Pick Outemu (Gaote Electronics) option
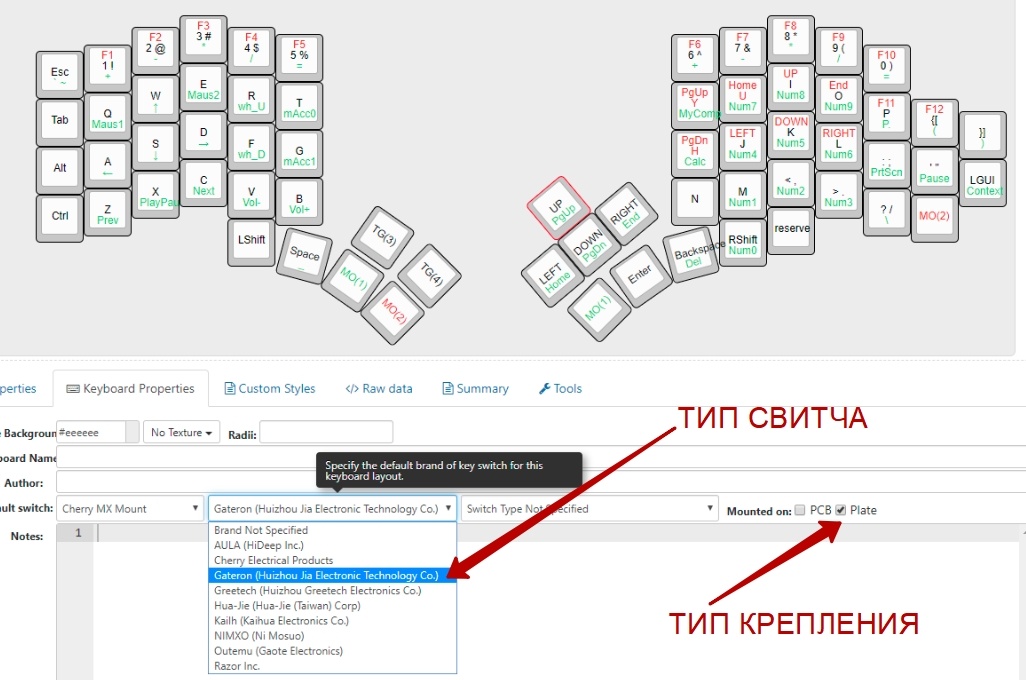The height and width of the screenshot is (680, 1026). [332, 651]
